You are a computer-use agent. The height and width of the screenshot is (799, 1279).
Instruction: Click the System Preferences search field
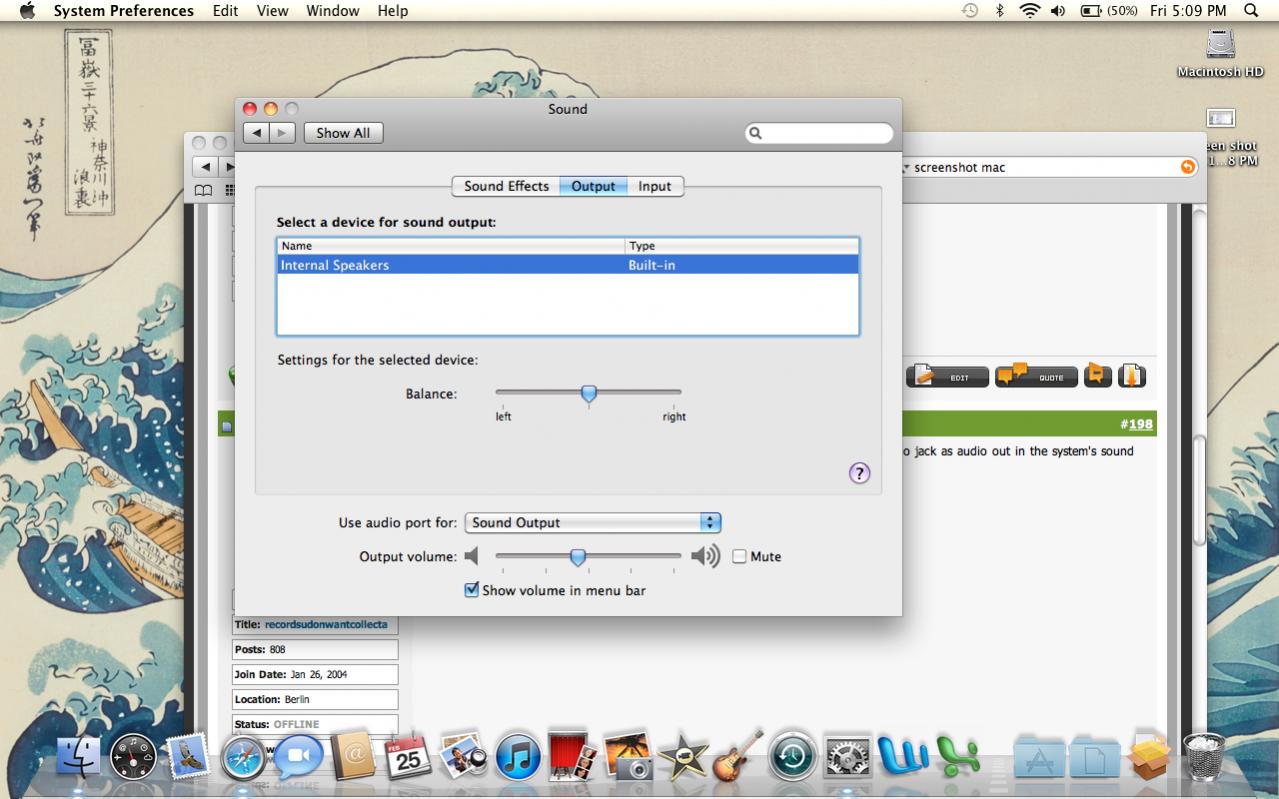point(819,133)
